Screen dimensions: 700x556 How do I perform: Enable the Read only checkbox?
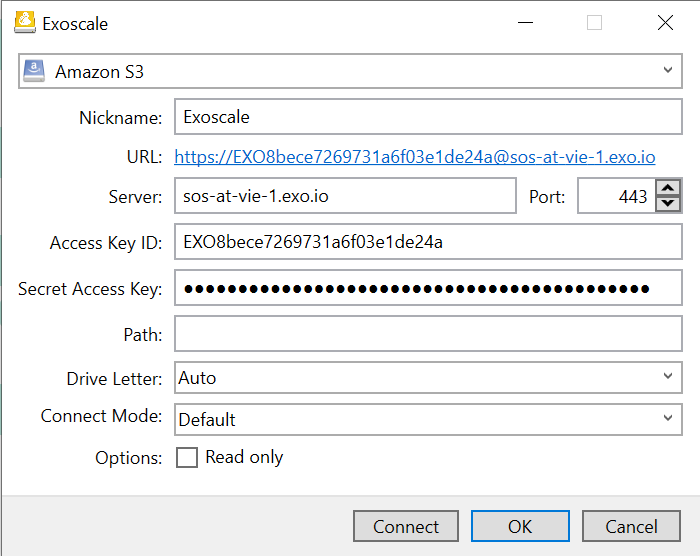coord(187,458)
